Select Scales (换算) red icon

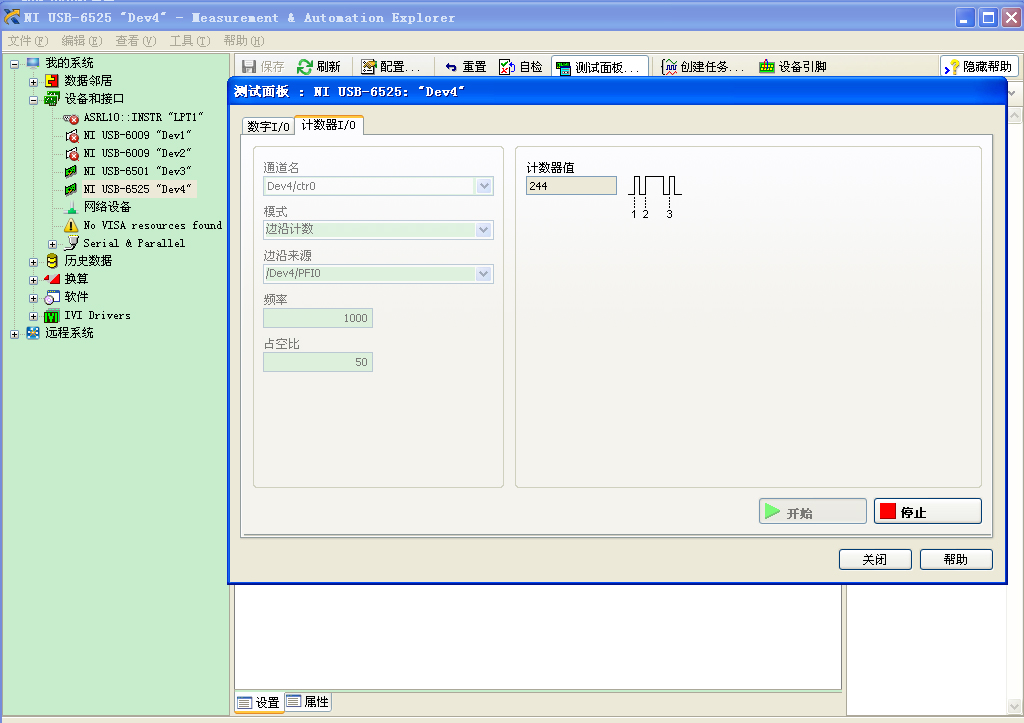[52, 279]
